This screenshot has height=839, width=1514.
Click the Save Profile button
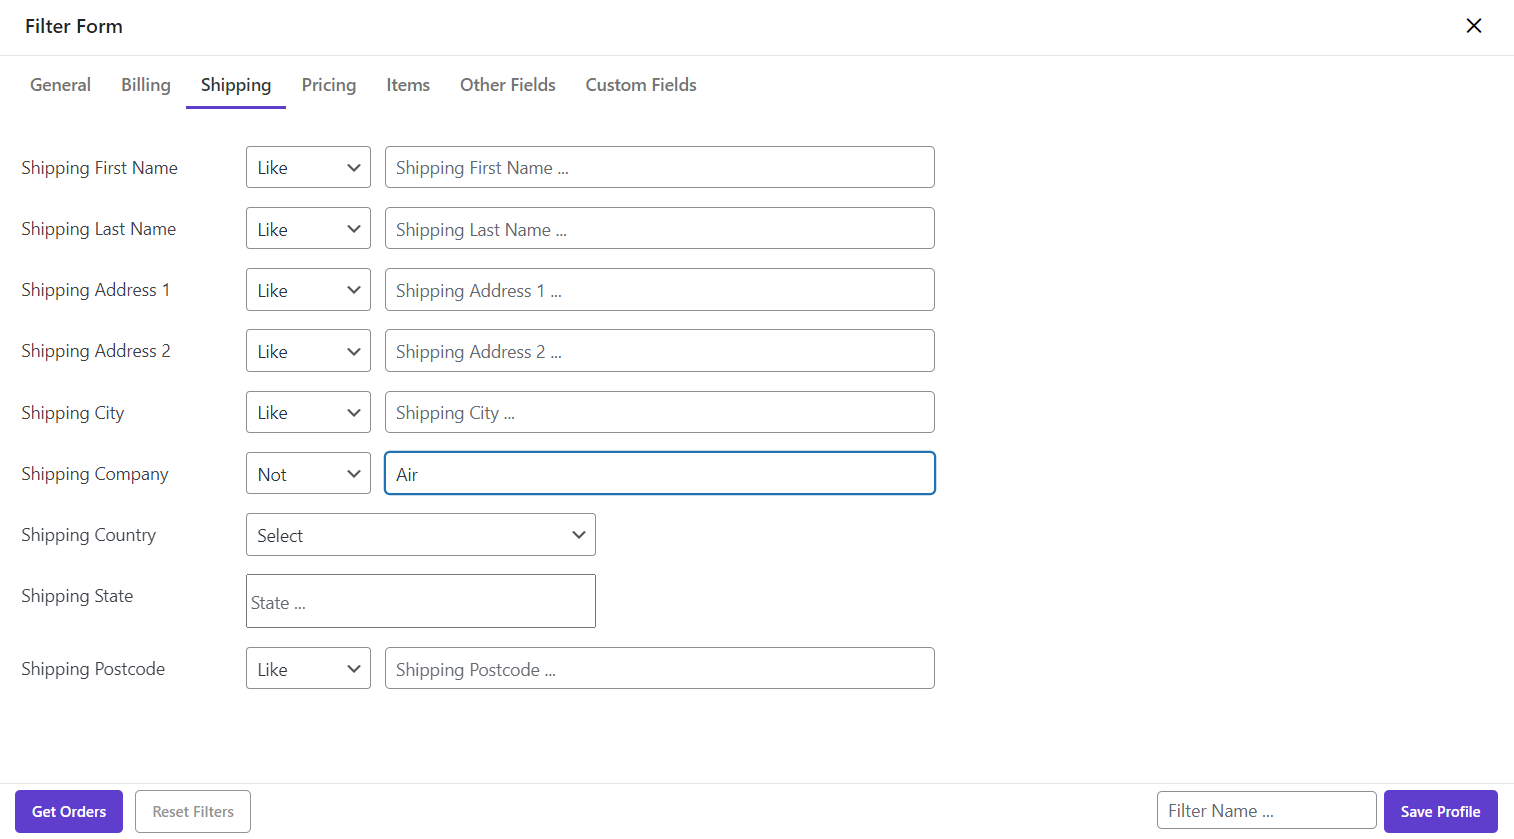click(1440, 812)
